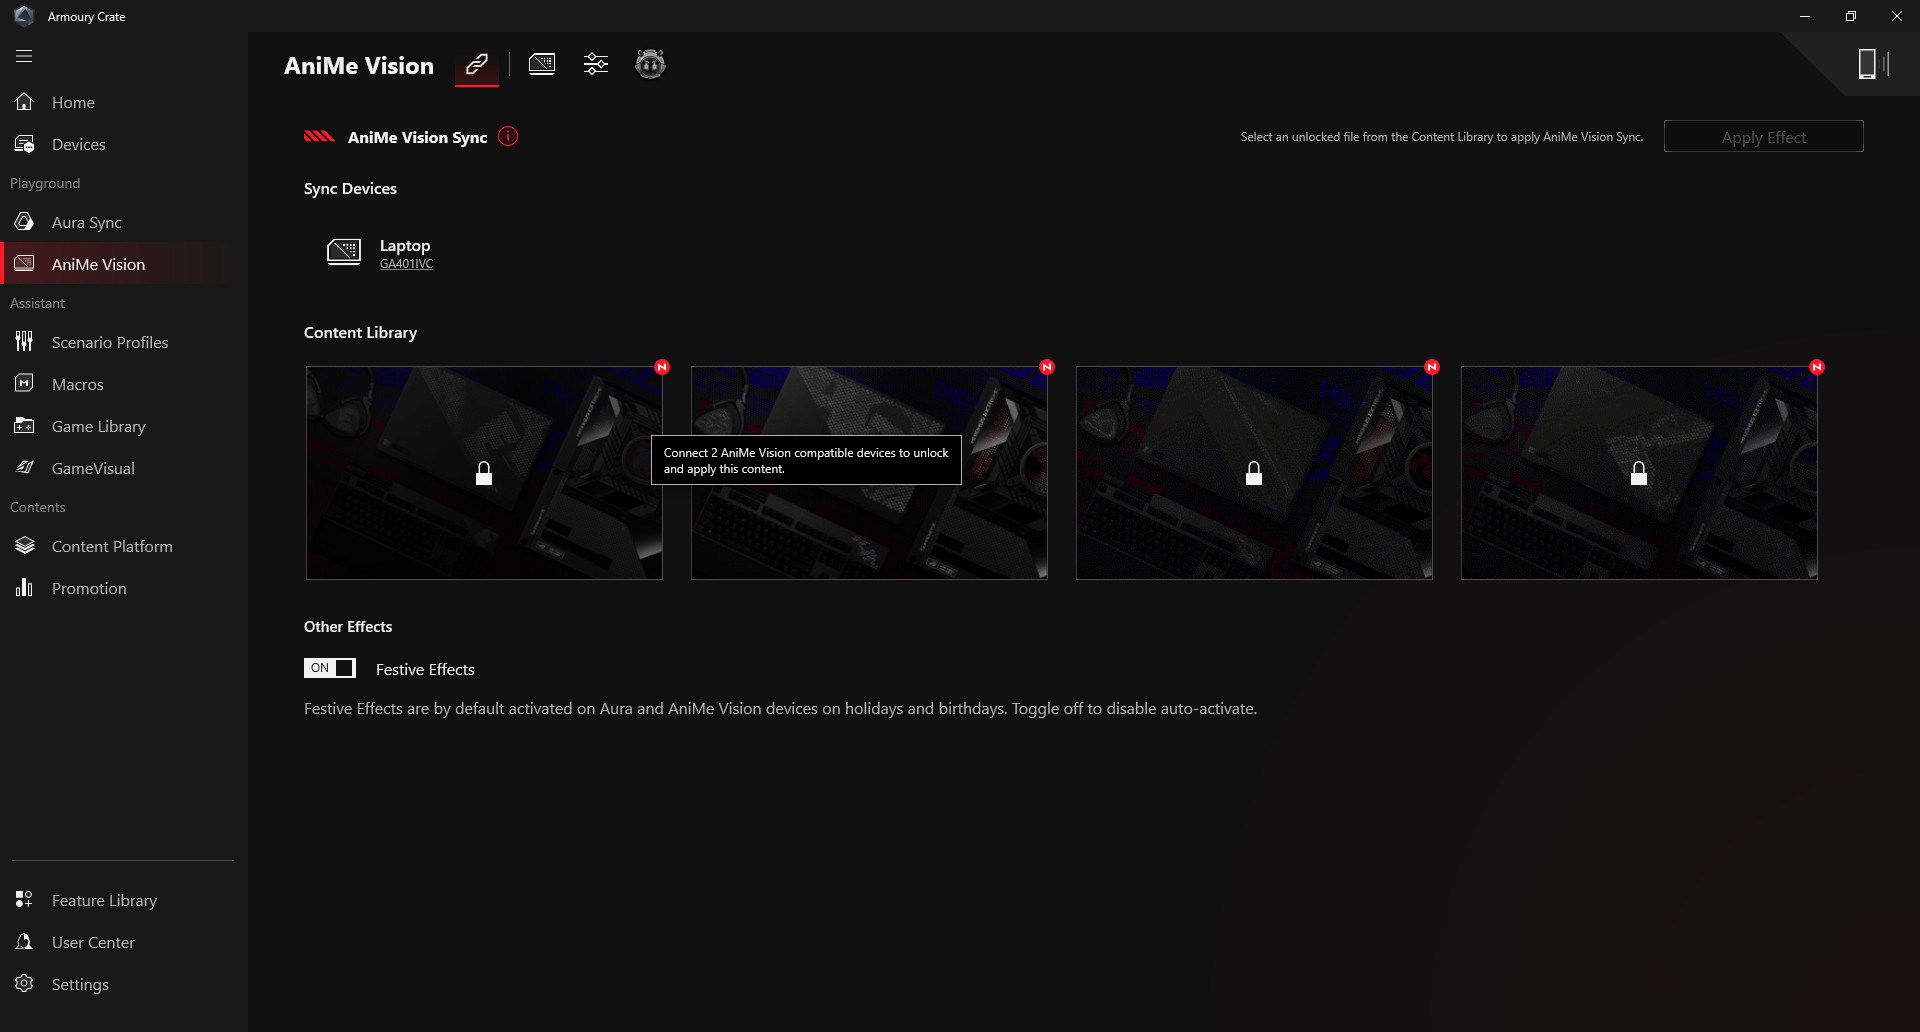
Task: Open the device panel phone icon
Action: click(x=1867, y=64)
